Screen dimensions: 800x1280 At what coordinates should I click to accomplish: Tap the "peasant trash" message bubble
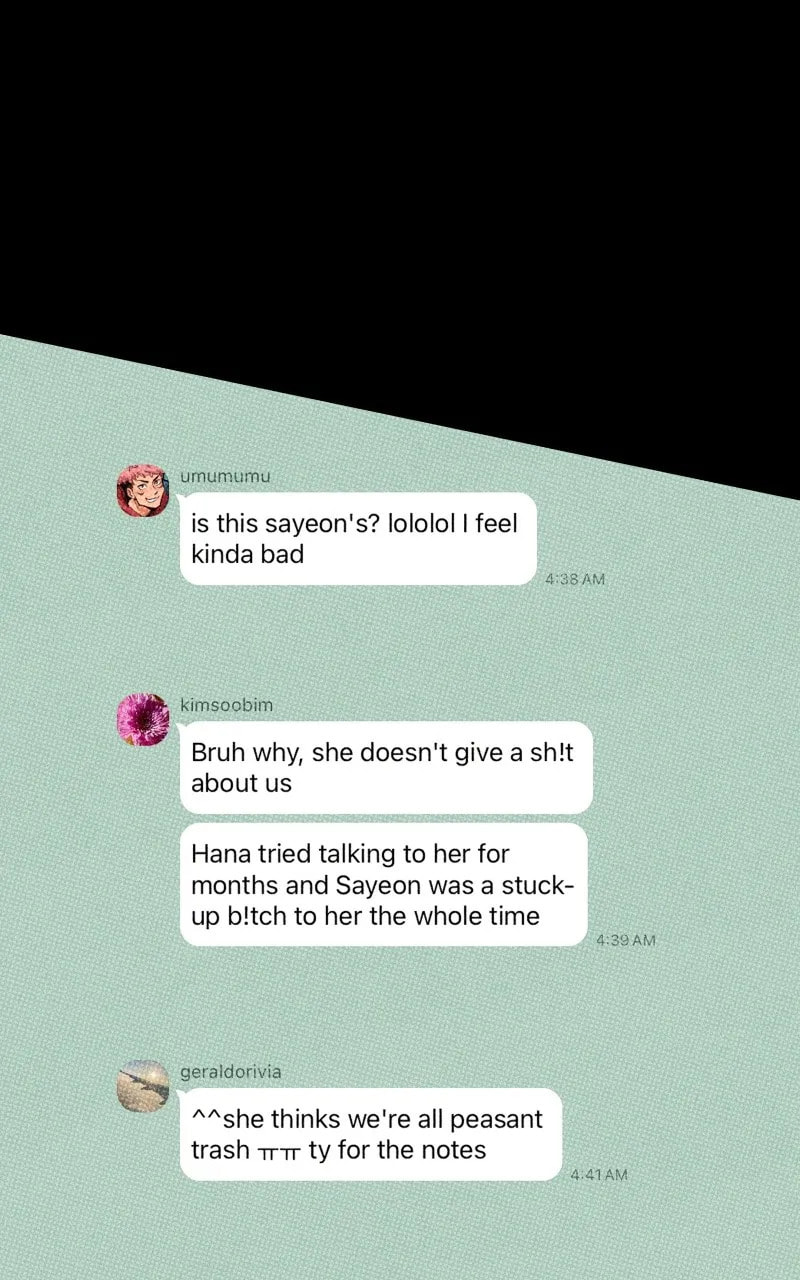371,1134
